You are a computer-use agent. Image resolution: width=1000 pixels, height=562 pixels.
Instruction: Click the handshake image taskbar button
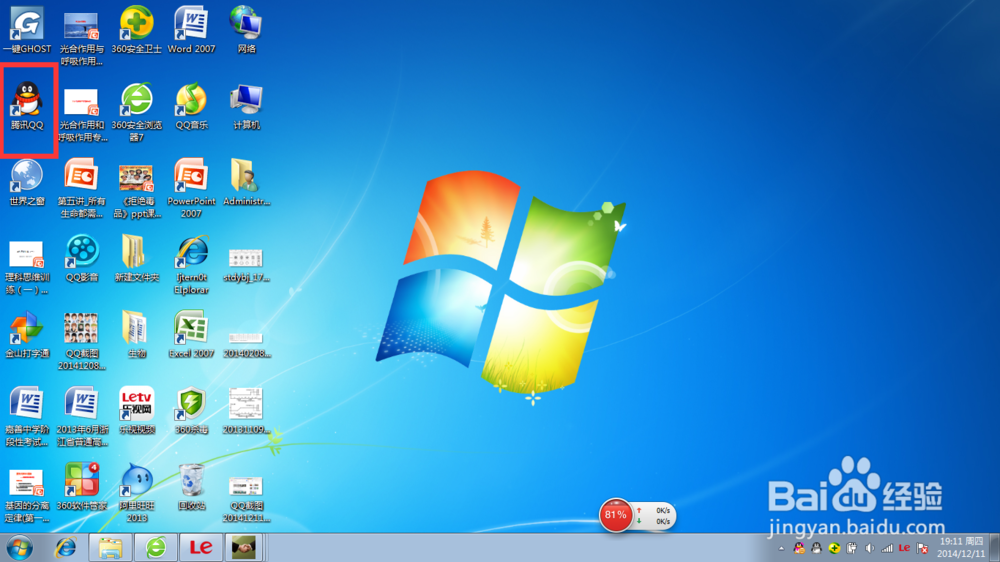[x=244, y=548]
